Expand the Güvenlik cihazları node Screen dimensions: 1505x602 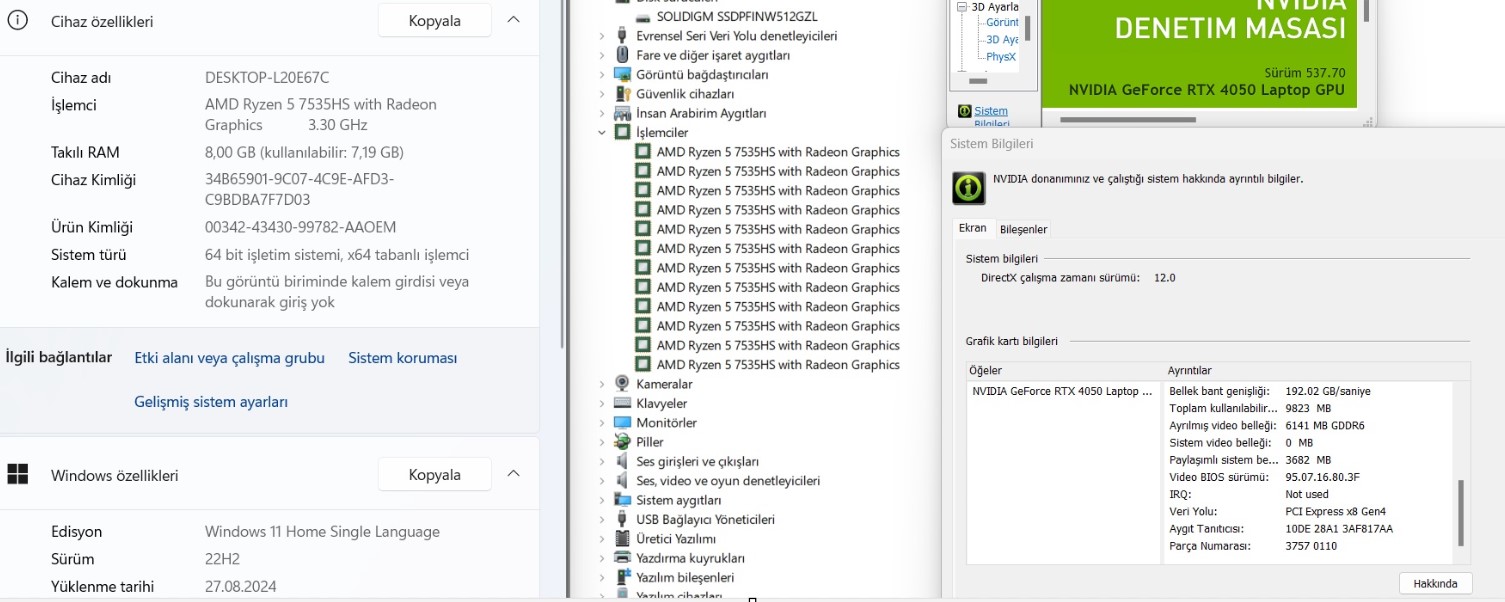(602, 94)
